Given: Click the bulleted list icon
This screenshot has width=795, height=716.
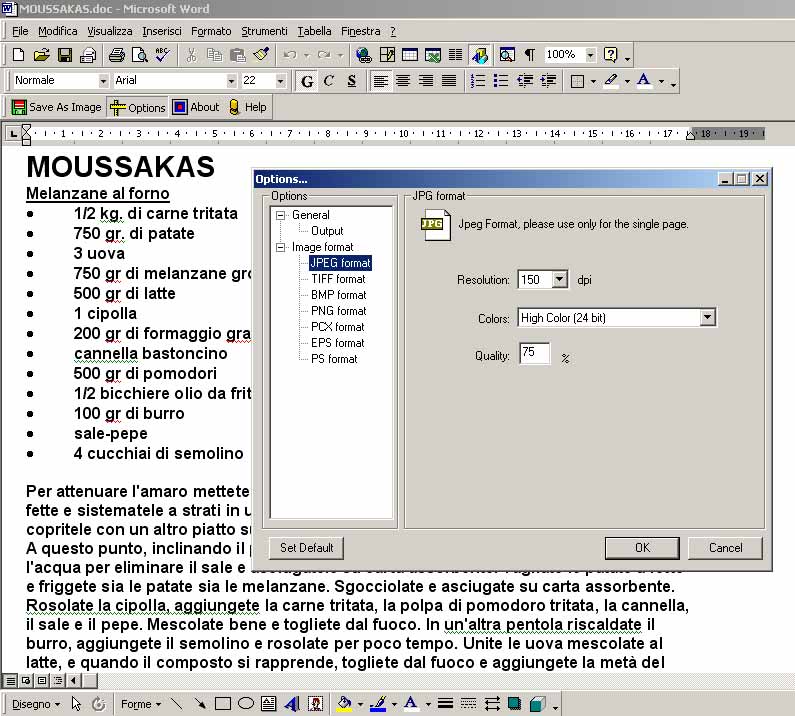Looking at the screenshot, I should tap(501, 81).
